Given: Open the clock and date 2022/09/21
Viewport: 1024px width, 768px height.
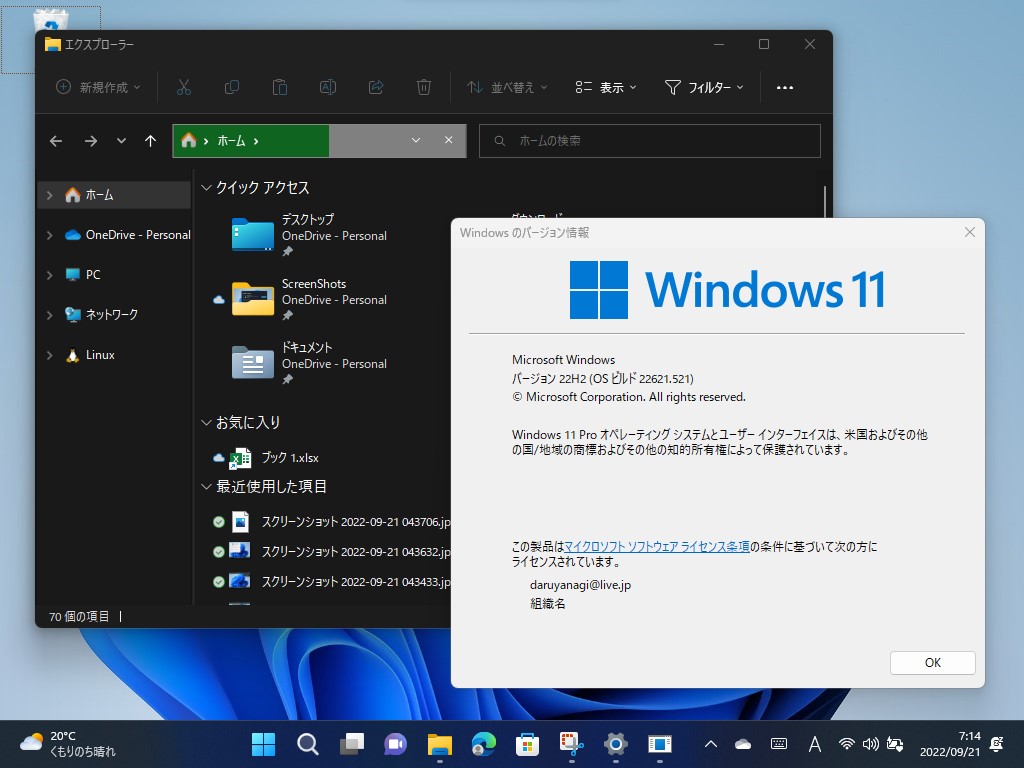Looking at the screenshot, I should click(950, 744).
